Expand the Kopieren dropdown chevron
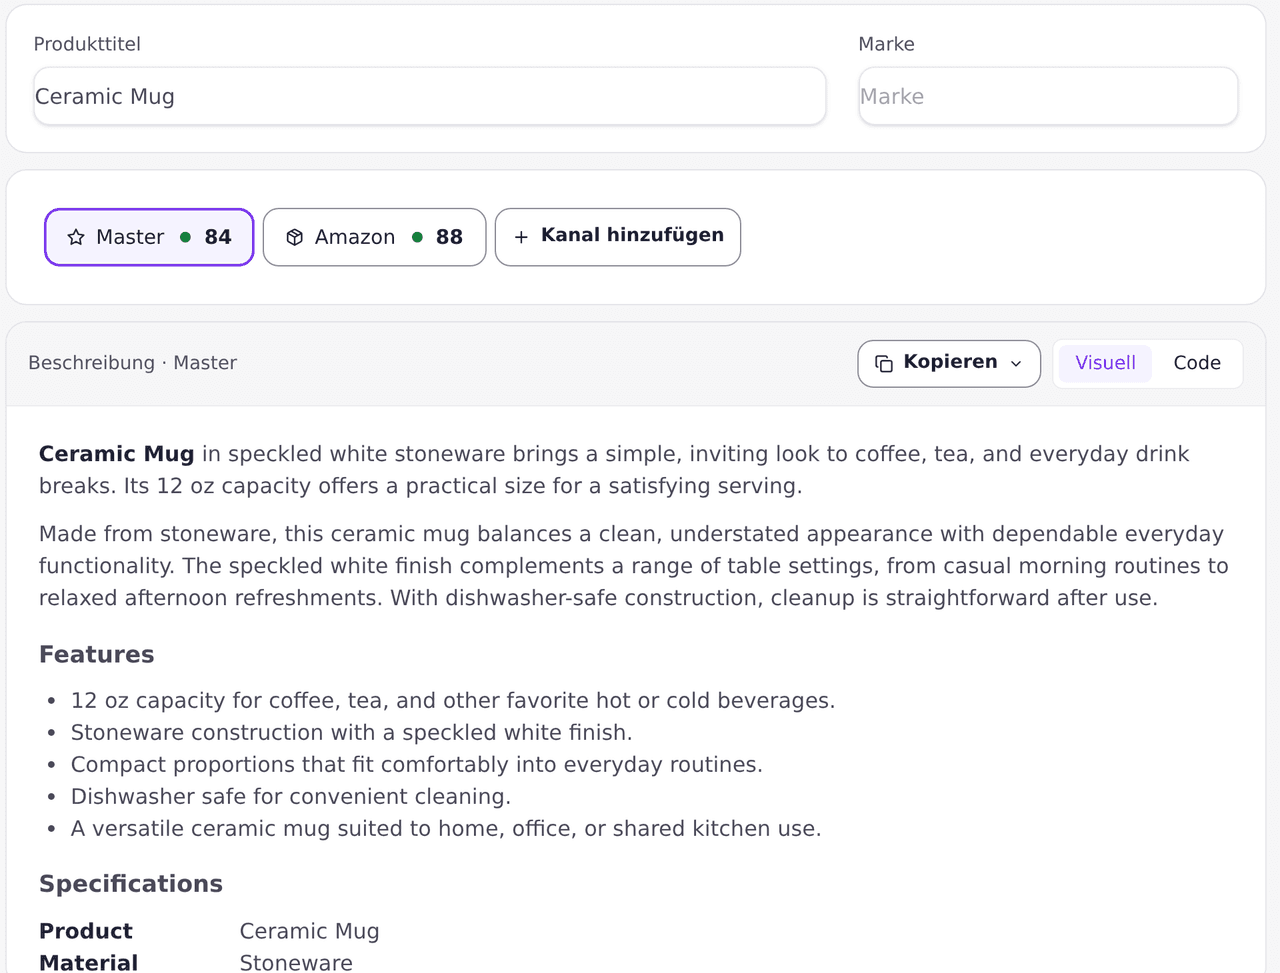The image size is (1280, 973). tap(1016, 364)
